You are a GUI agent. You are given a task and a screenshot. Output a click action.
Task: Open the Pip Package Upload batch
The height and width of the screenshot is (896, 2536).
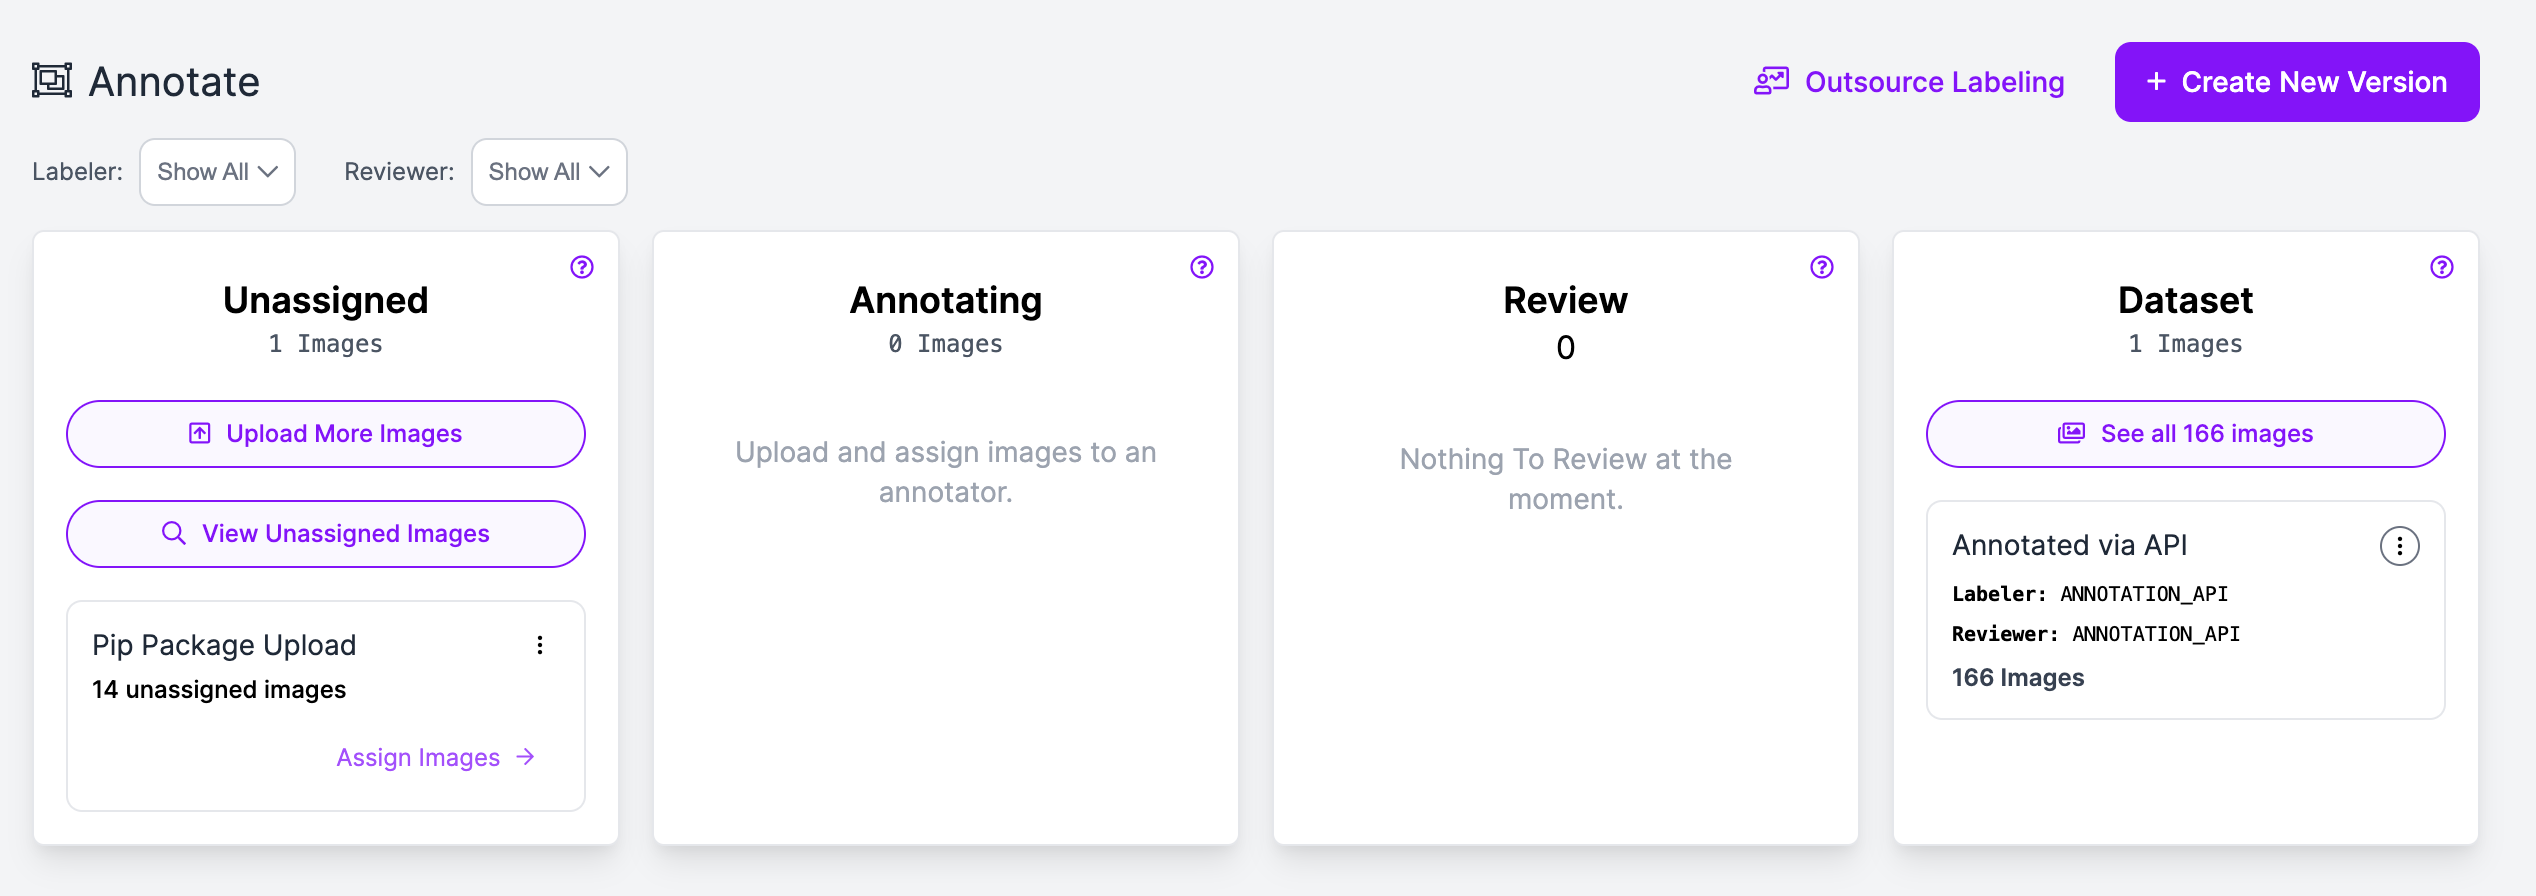(224, 646)
